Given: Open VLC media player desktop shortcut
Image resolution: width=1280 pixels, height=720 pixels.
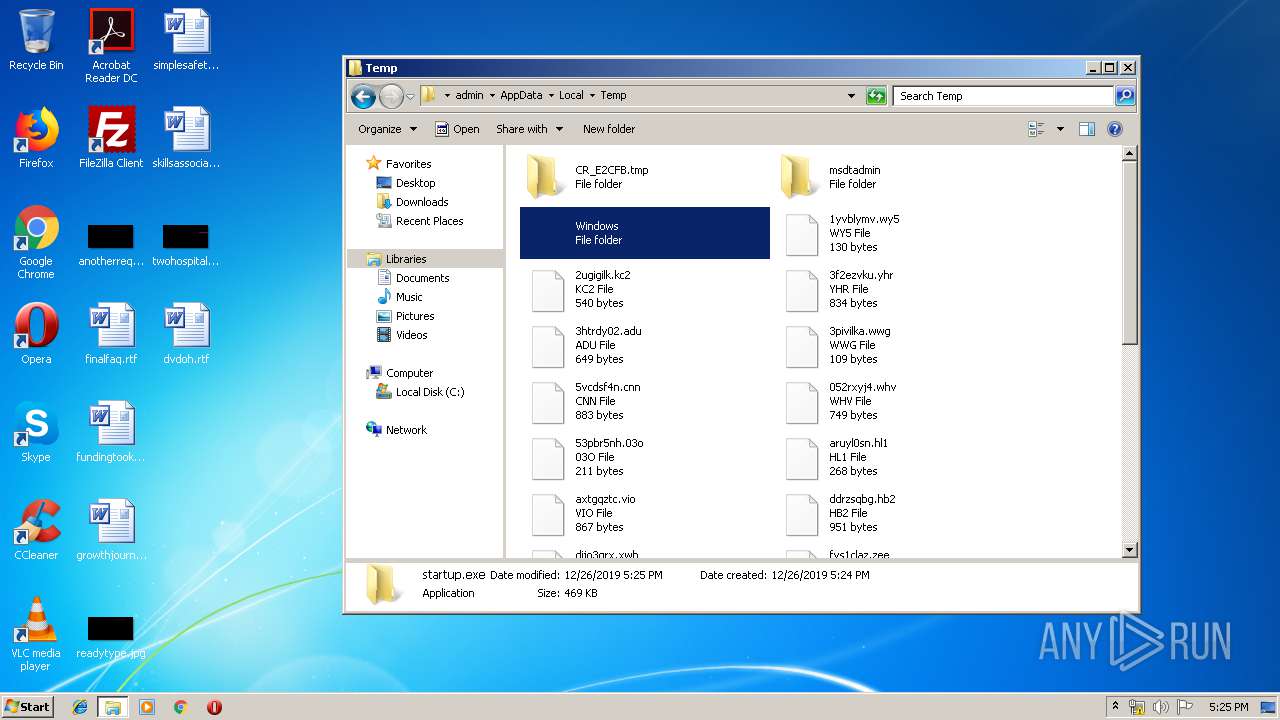Looking at the screenshot, I should pos(36,634).
